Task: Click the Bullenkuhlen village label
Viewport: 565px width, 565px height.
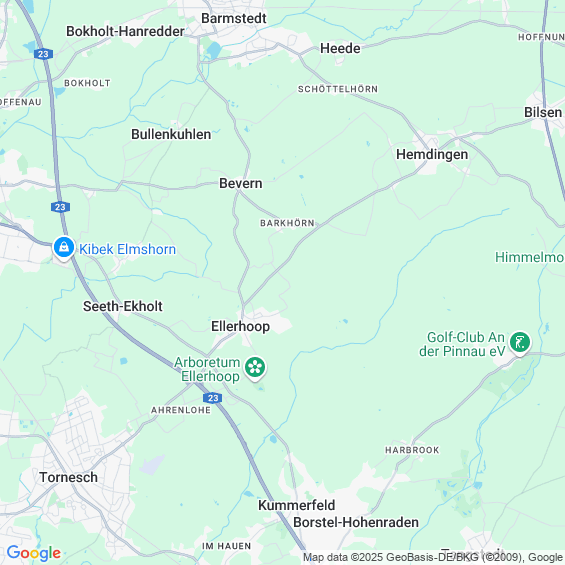Action: 171,134
